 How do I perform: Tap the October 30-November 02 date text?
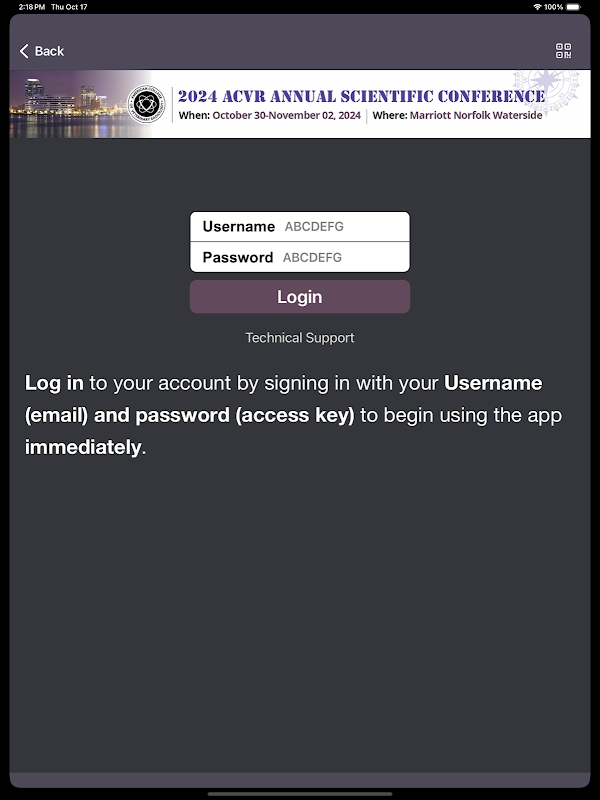pos(287,115)
